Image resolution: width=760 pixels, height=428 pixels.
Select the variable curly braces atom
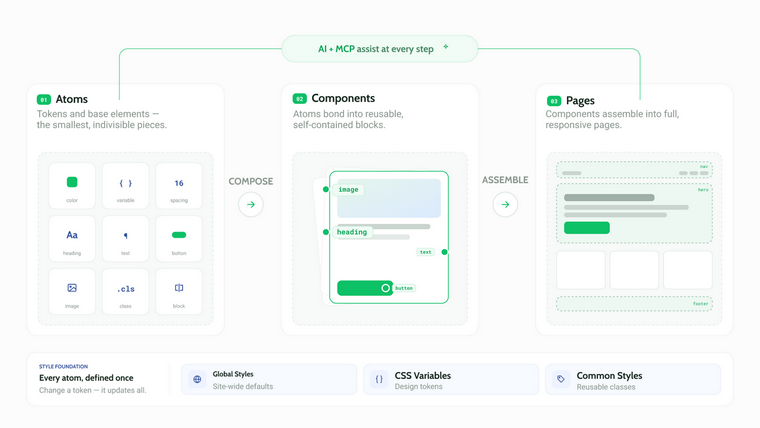[126, 186]
